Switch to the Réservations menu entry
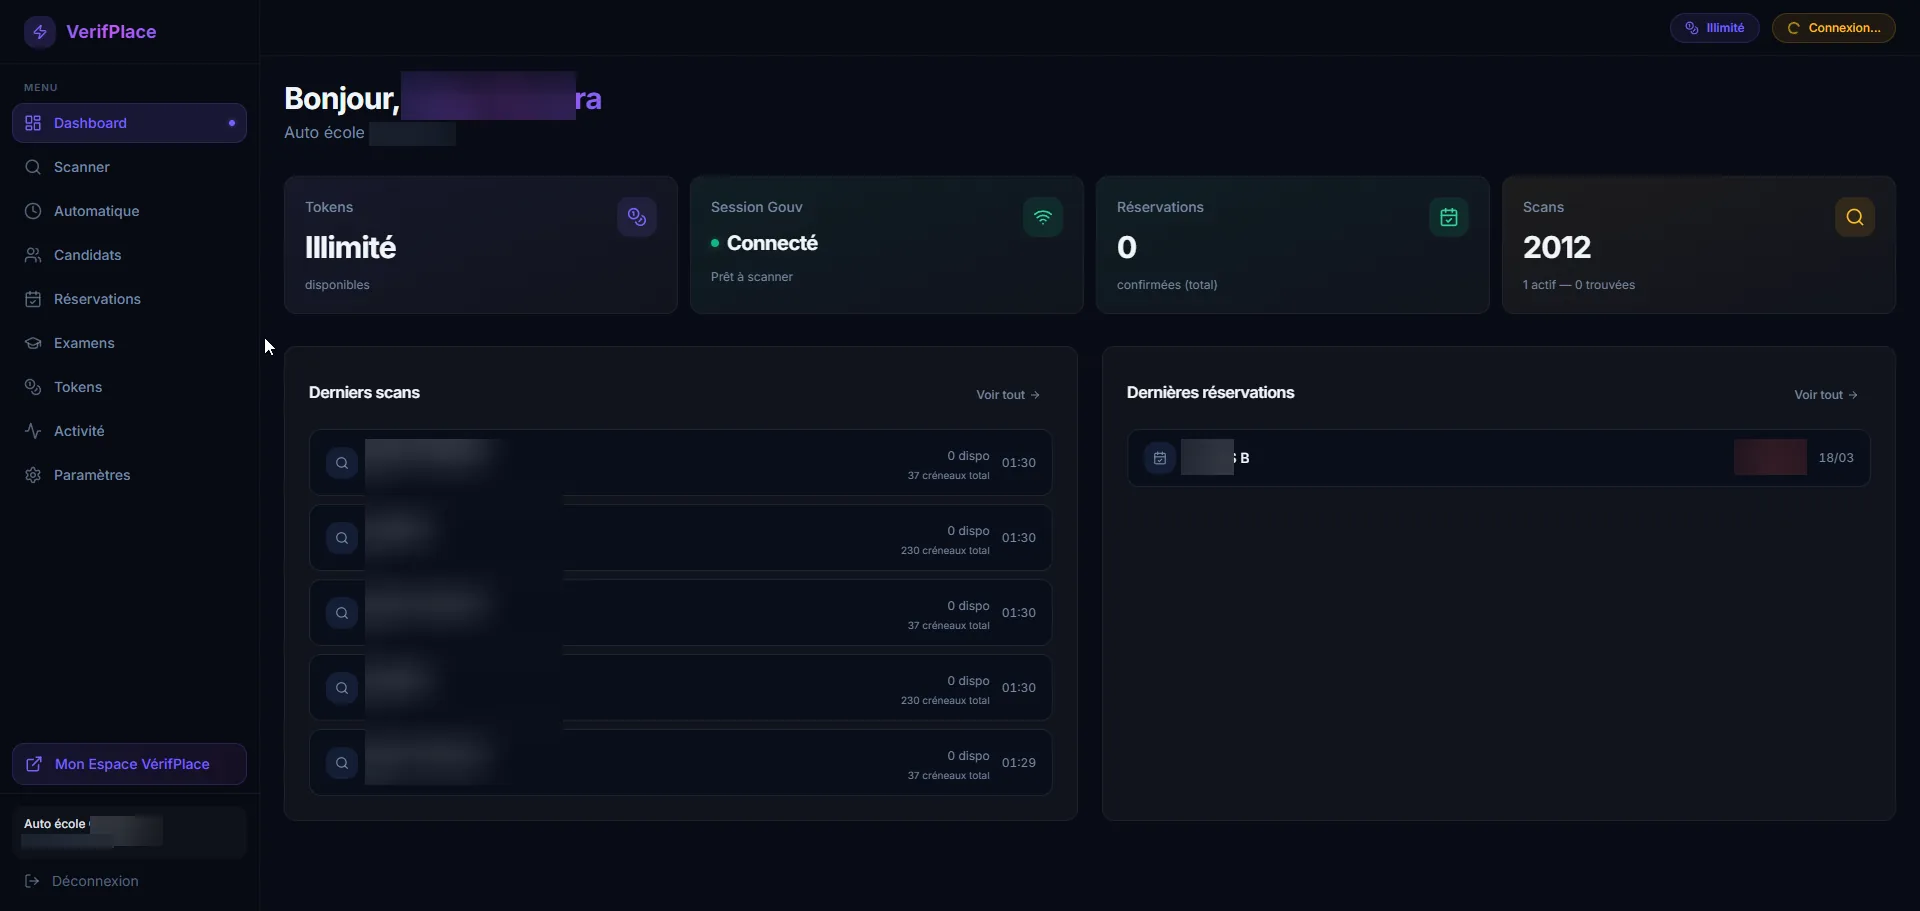This screenshot has height=911, width=1920. tap(96, 299)
